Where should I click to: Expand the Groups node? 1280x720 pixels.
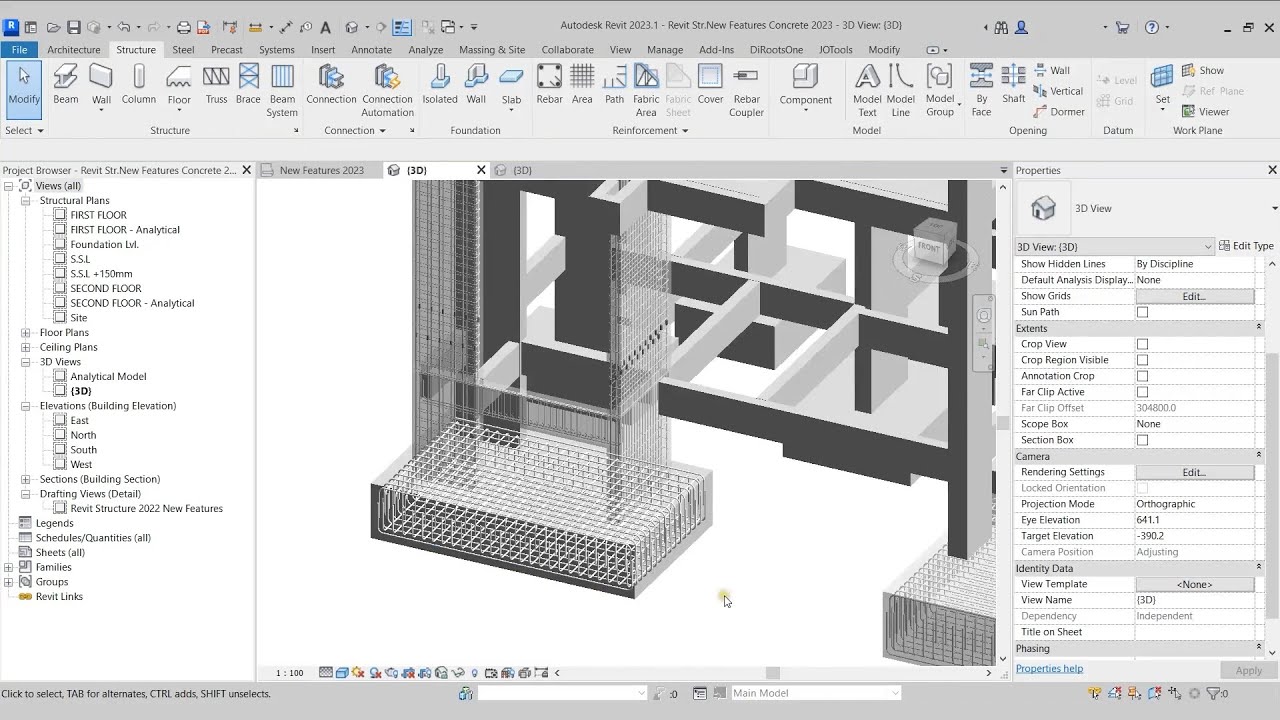(8, 582)
